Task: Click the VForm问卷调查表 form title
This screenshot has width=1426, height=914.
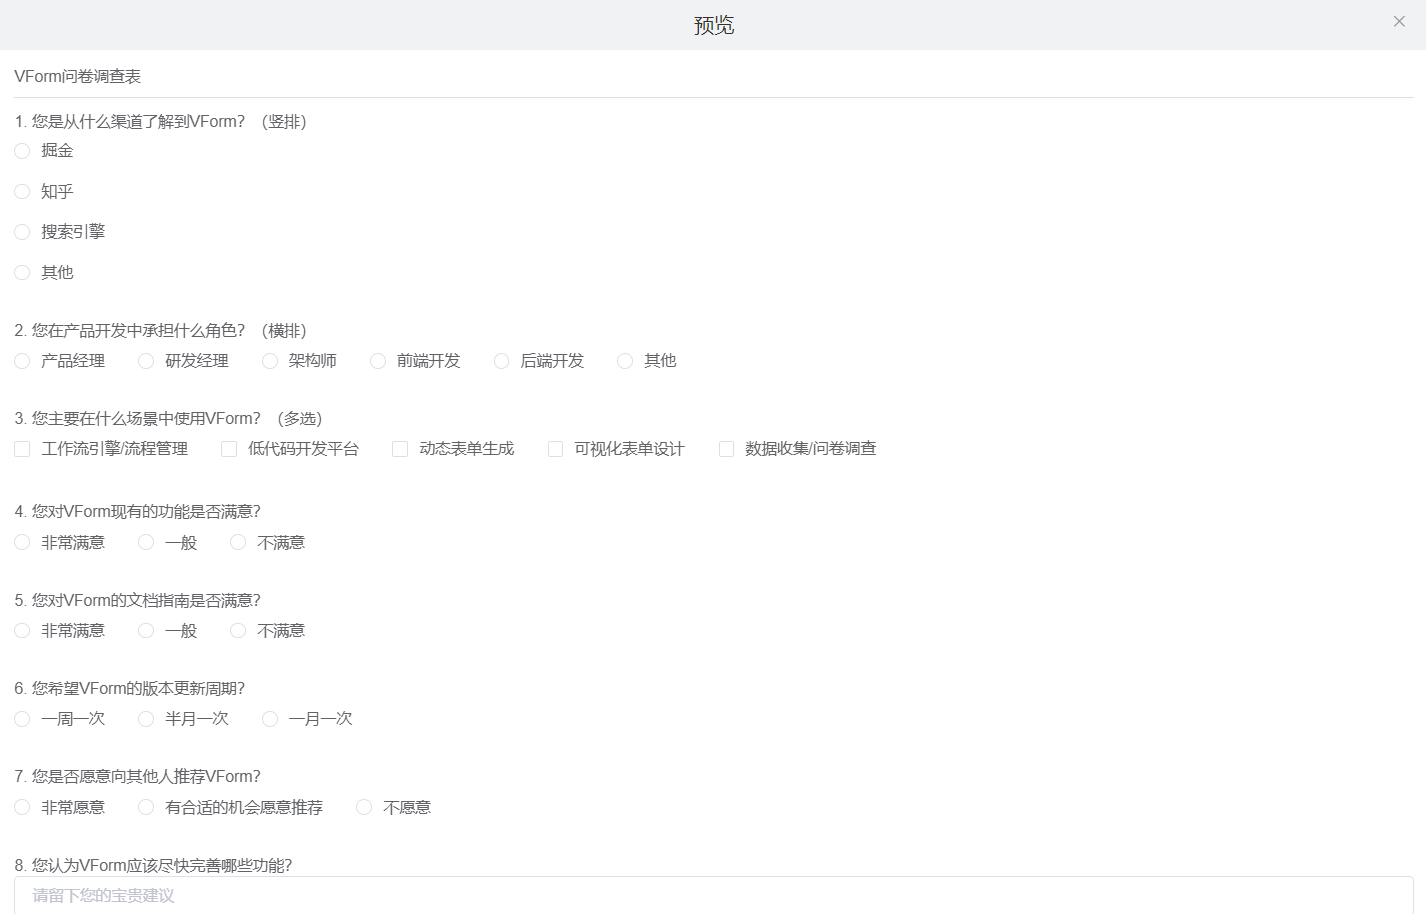Action: point(78,76)
